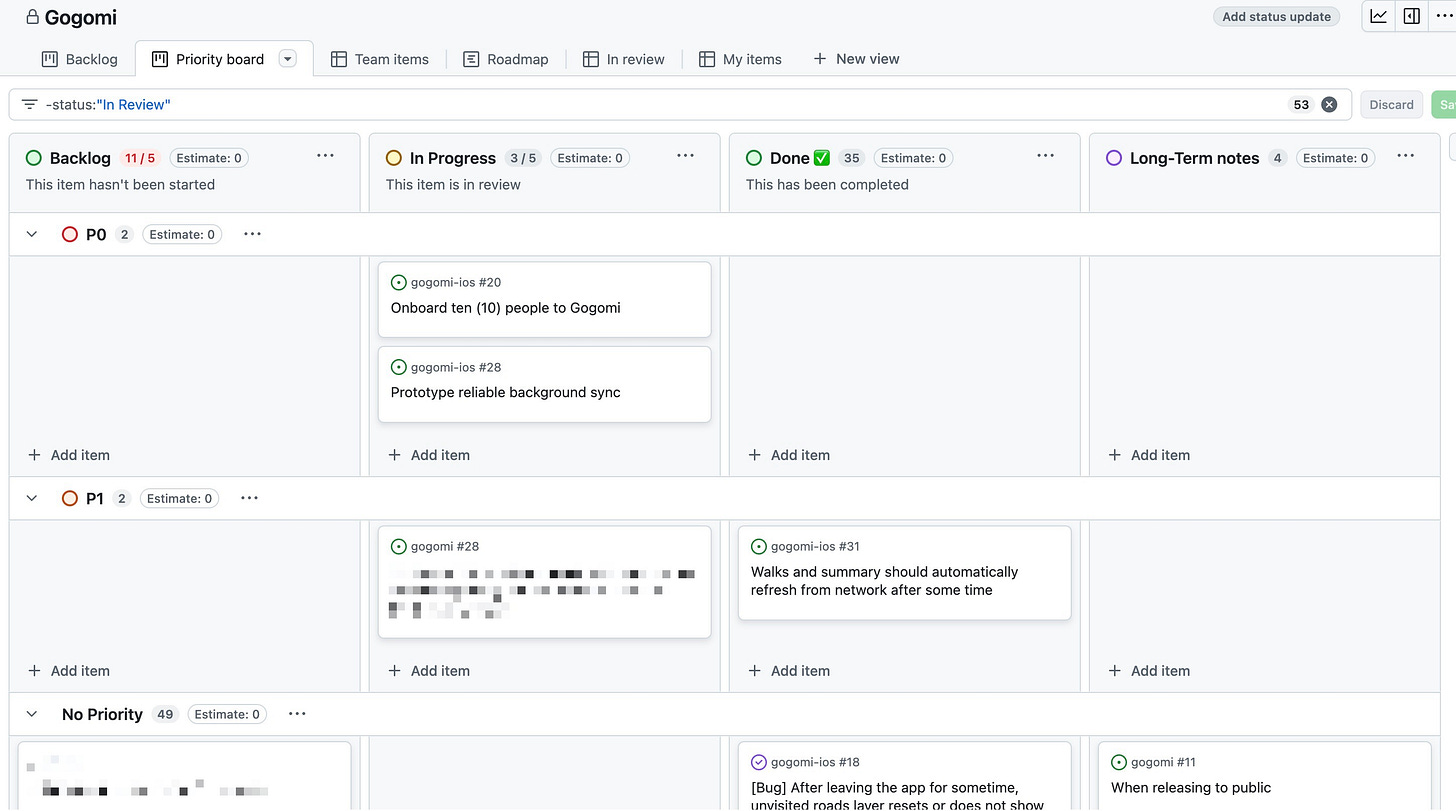
Task: Add item to Backlog in P1 group
Action: (x=68, y=671)
